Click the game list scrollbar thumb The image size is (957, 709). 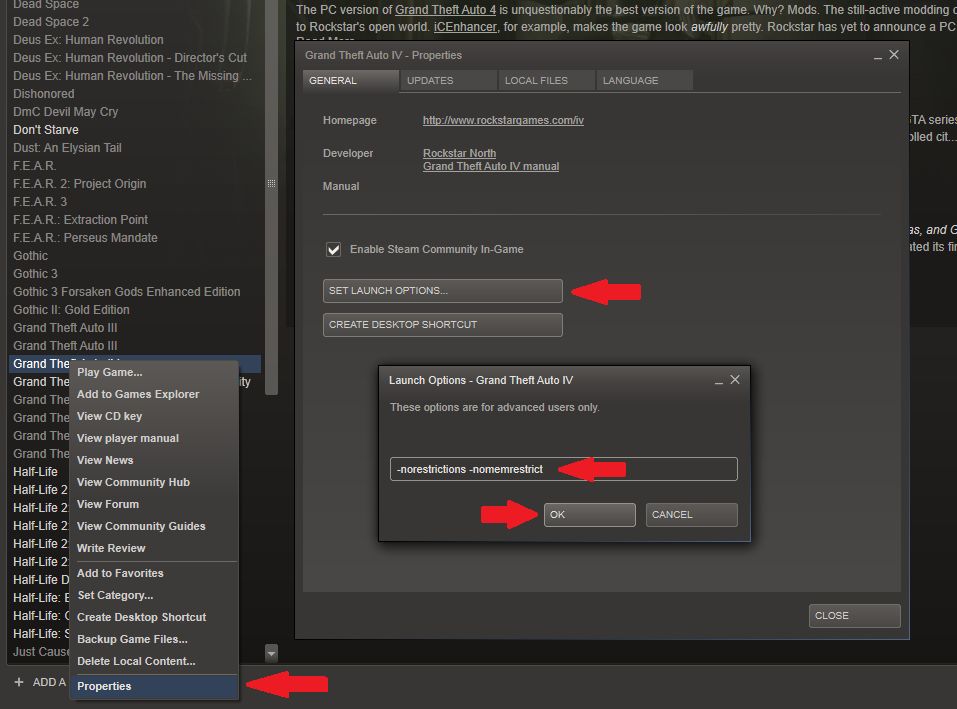point(272,197)
